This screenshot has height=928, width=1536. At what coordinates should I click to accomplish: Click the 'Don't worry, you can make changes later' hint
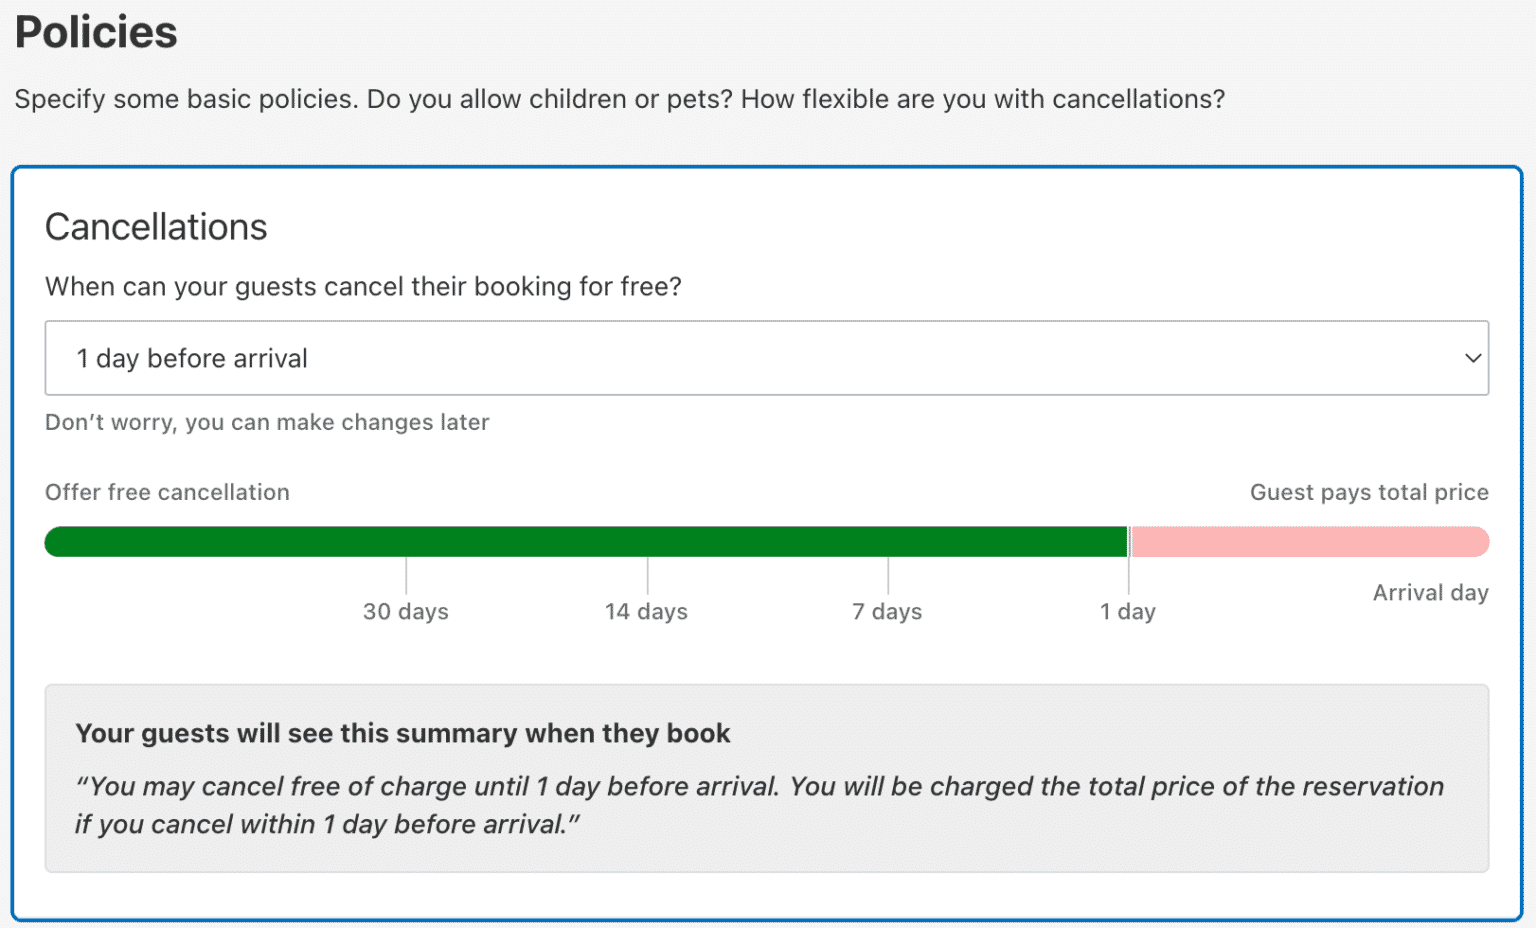point(267,422)
